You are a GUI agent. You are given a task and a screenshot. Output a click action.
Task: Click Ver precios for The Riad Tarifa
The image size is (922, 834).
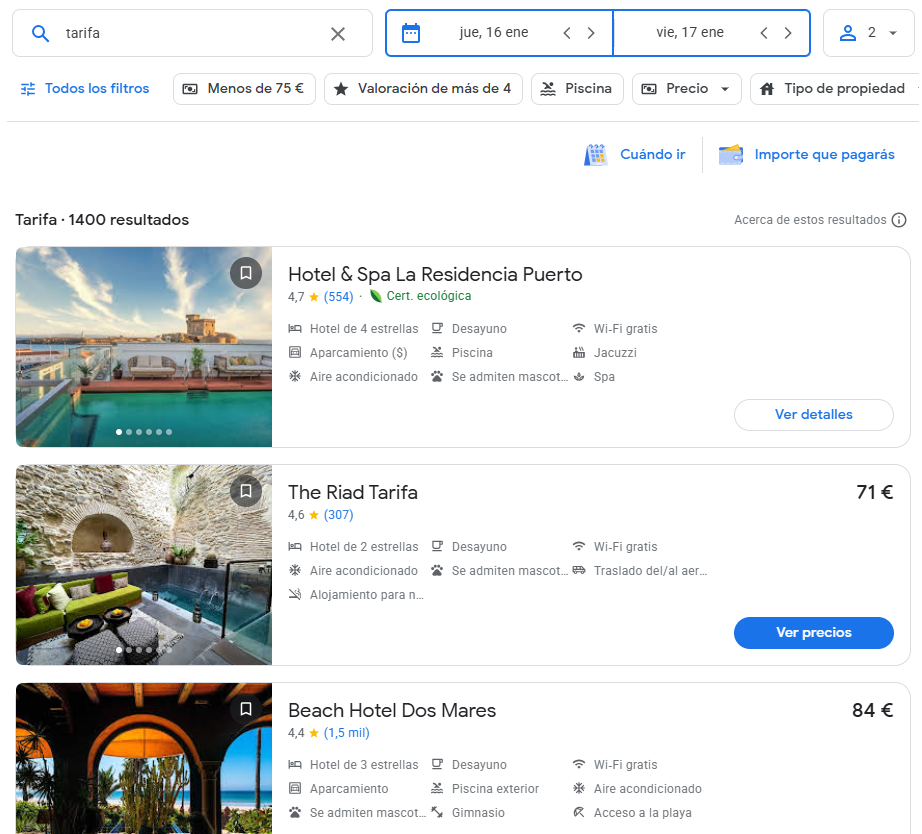coord(814,633)
